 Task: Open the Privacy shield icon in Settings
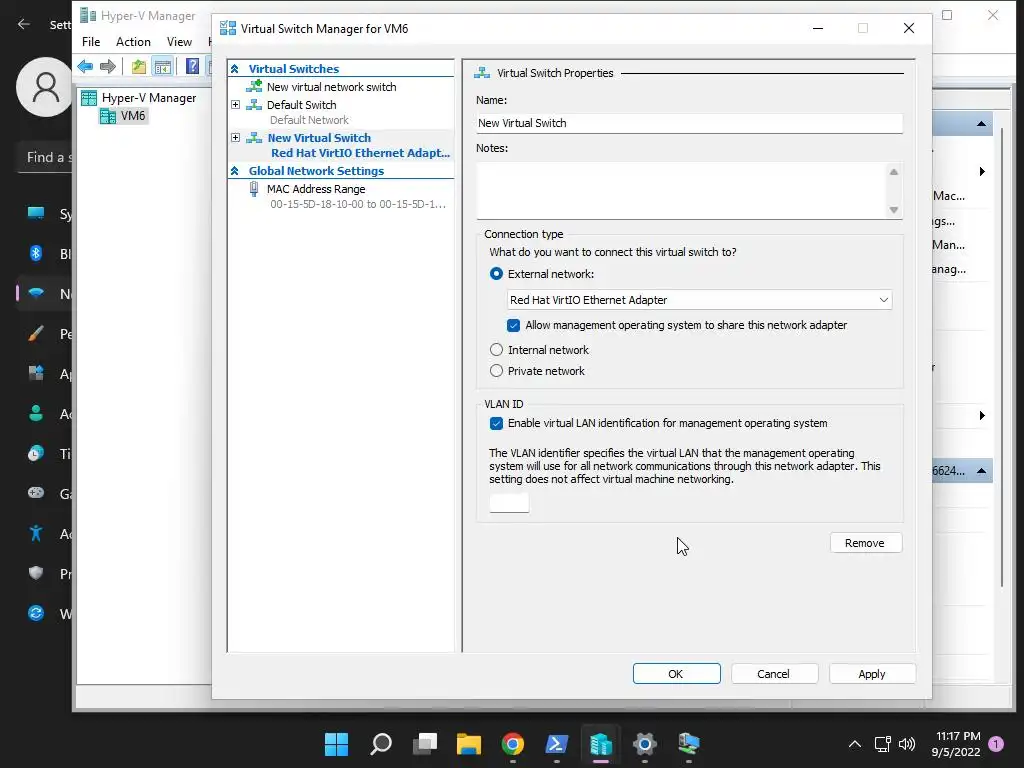click(36, 573)
